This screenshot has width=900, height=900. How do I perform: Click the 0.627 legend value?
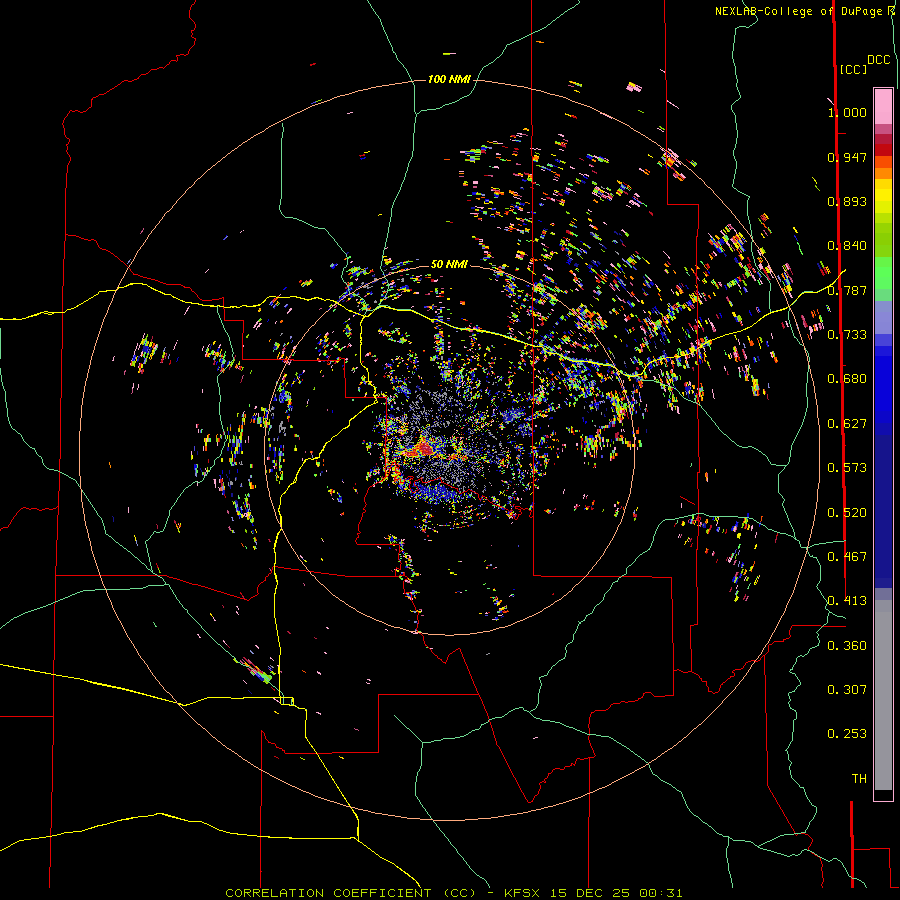click(847, 424)
